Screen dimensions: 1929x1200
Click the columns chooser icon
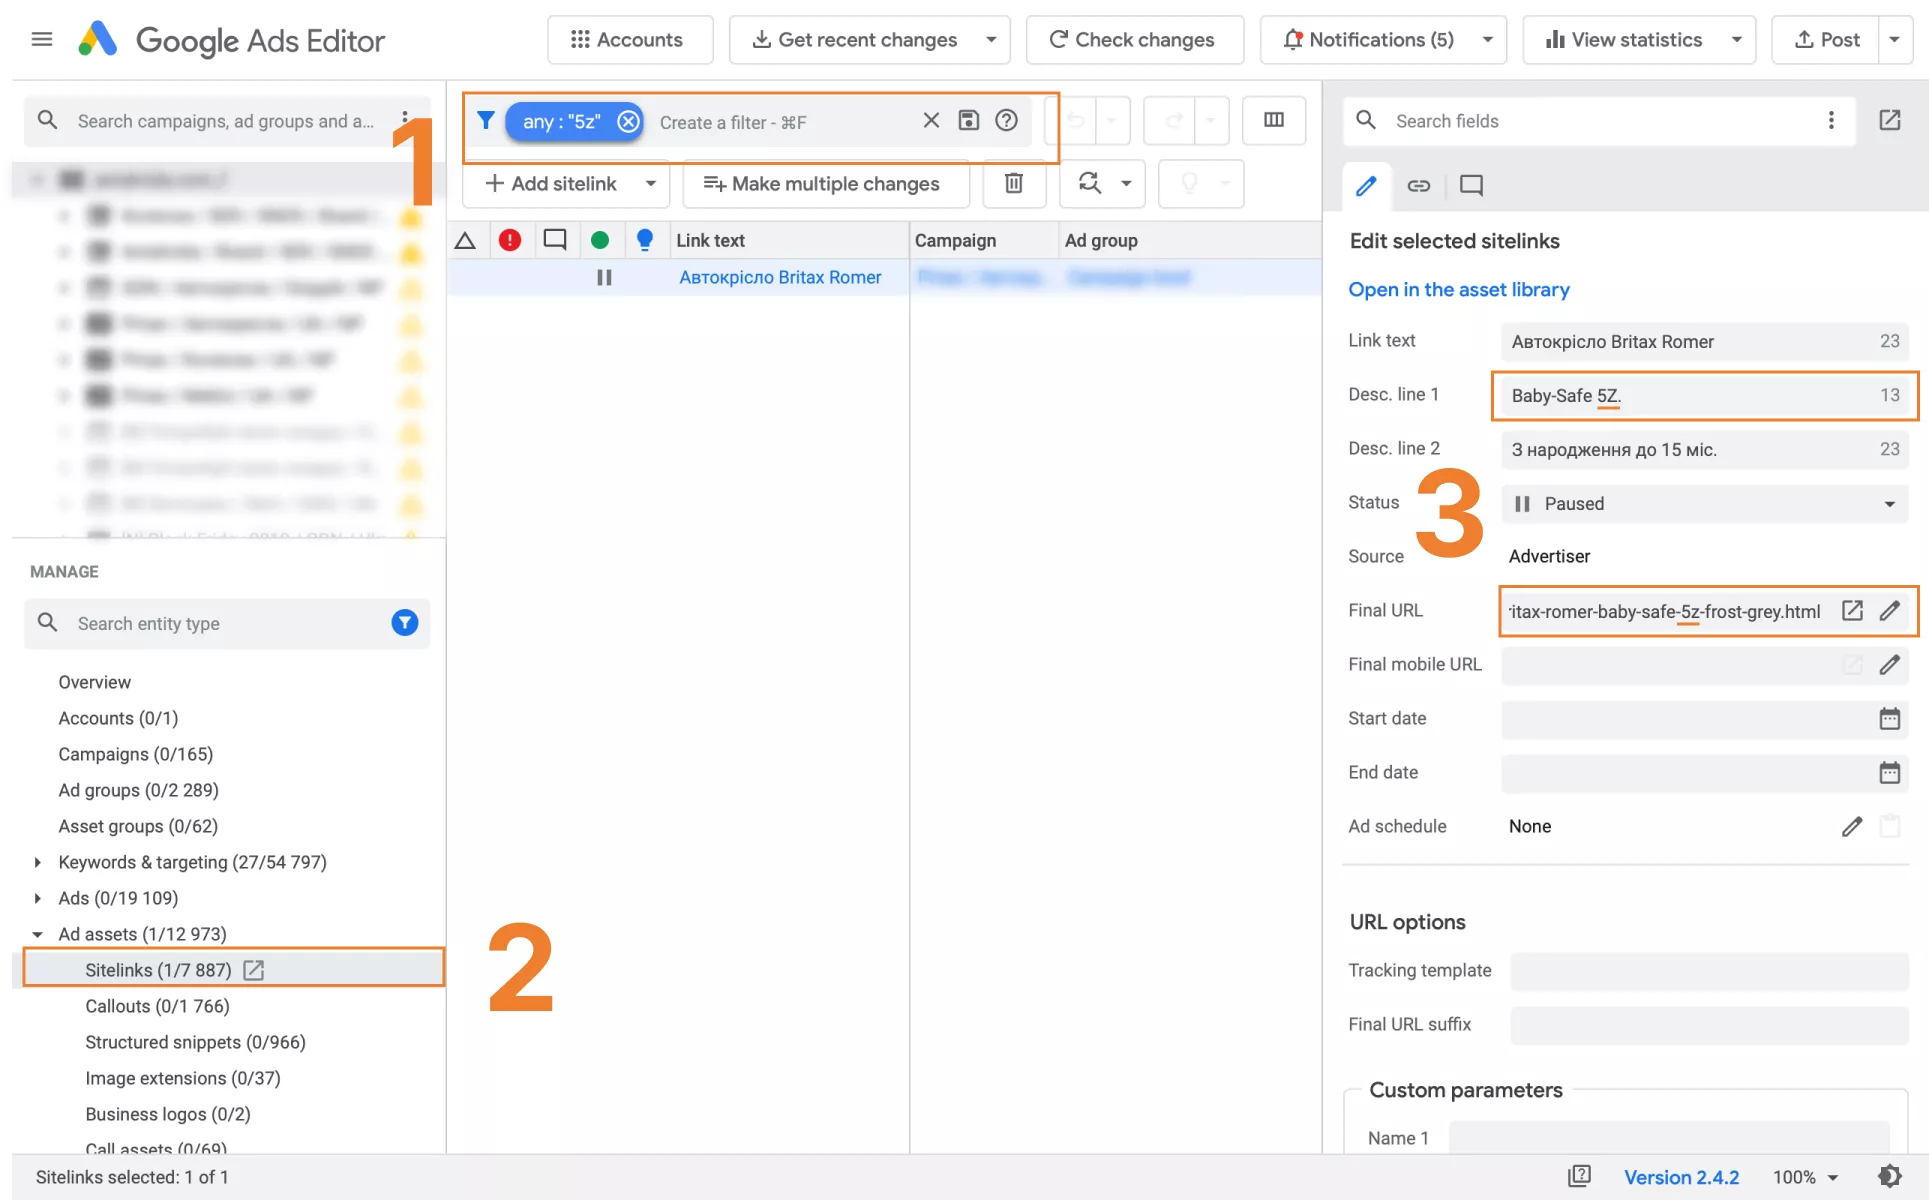(x=1273, y=120)
